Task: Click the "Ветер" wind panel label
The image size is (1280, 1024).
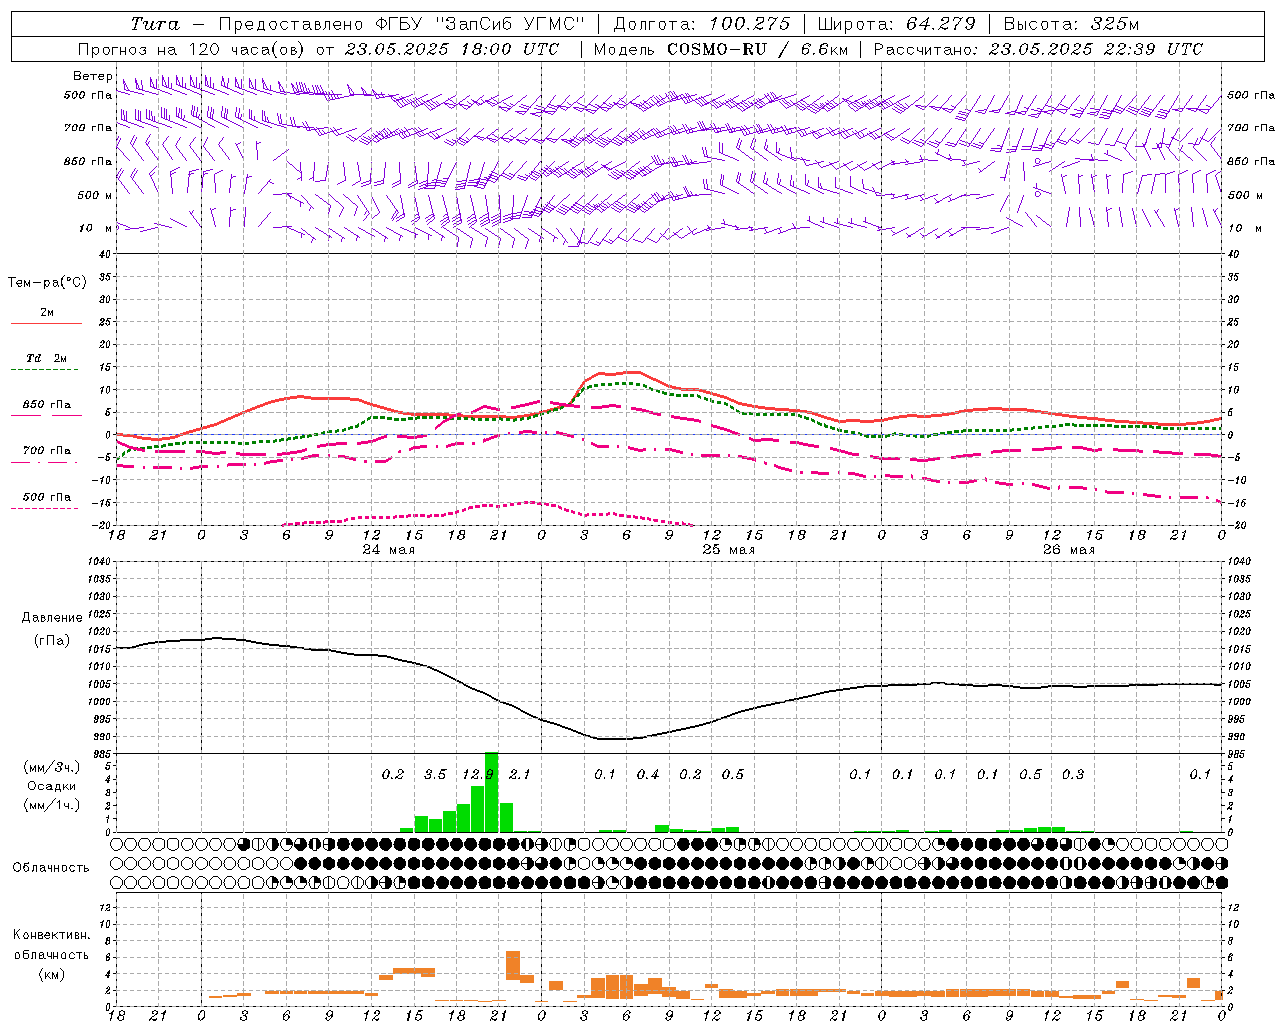Action: [x=92, y=76]
